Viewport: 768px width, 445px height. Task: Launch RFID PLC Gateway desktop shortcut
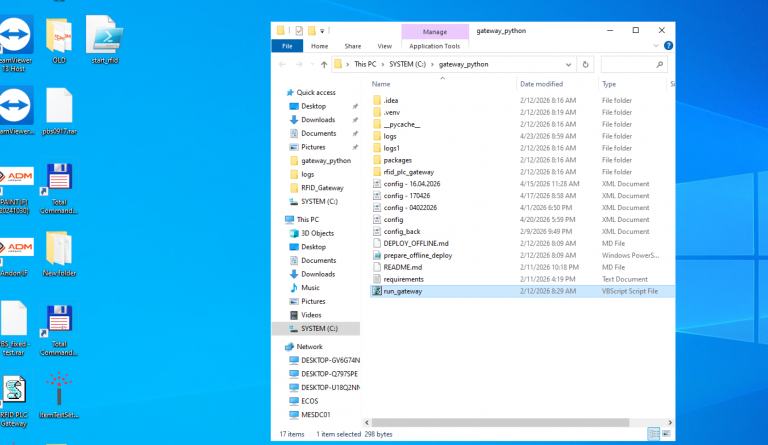point(14,401)
